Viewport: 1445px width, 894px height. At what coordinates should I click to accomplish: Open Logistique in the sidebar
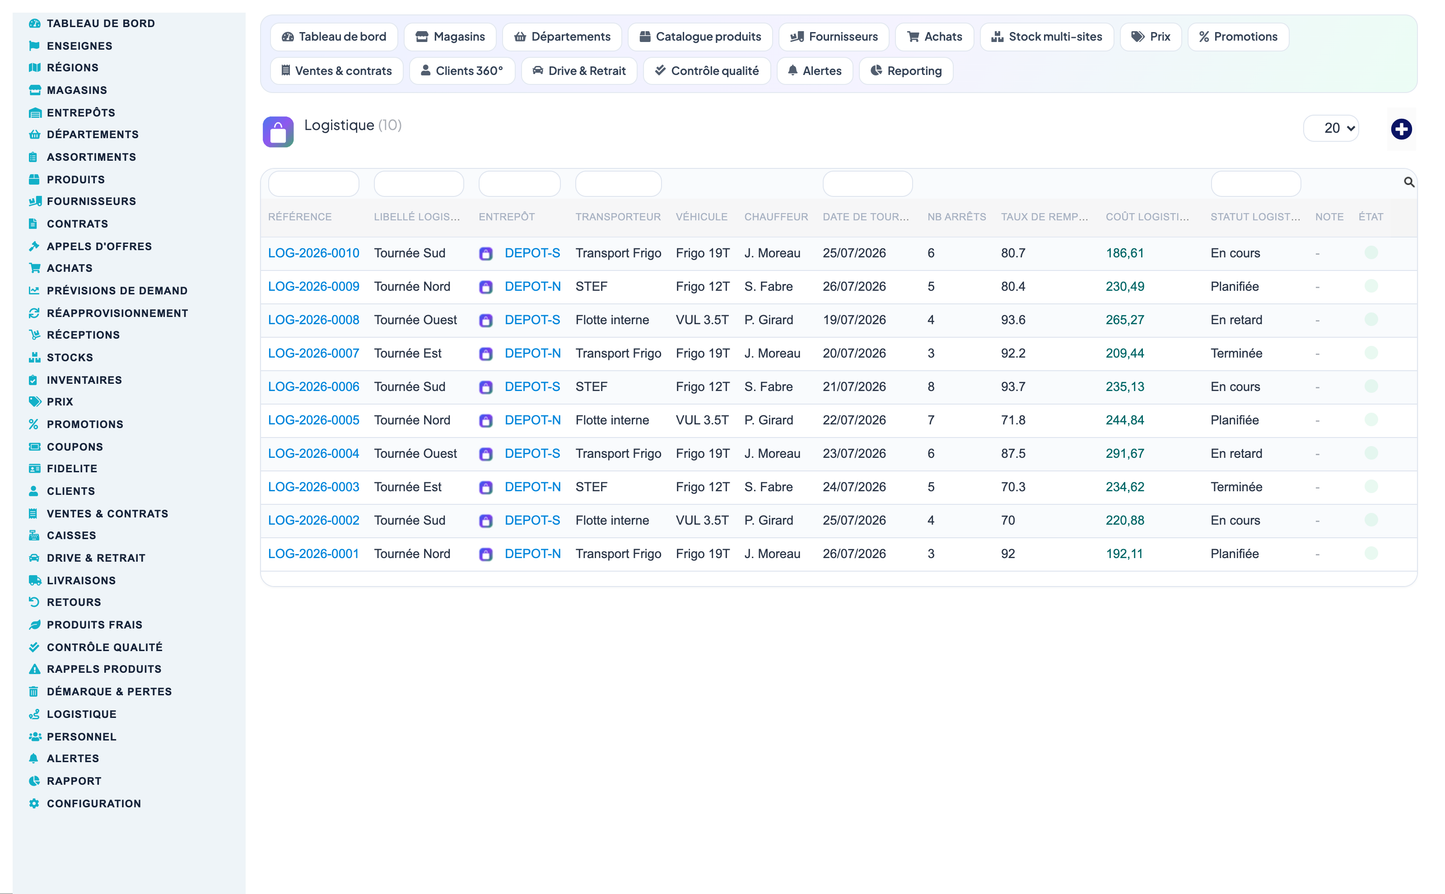coord(82,714)
